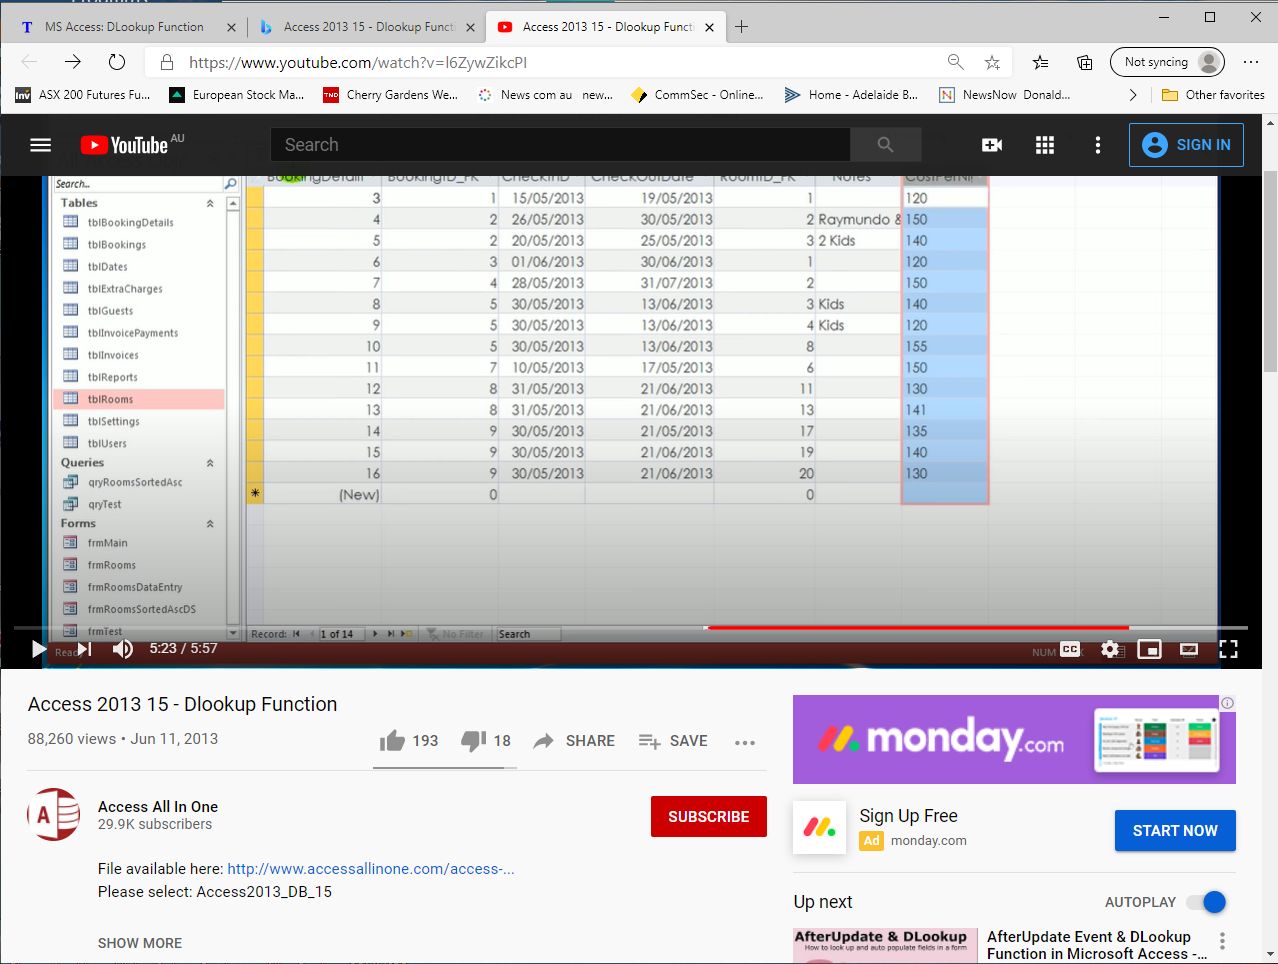
Task: Go back to the previous page
Action: [x=29, y=62]
